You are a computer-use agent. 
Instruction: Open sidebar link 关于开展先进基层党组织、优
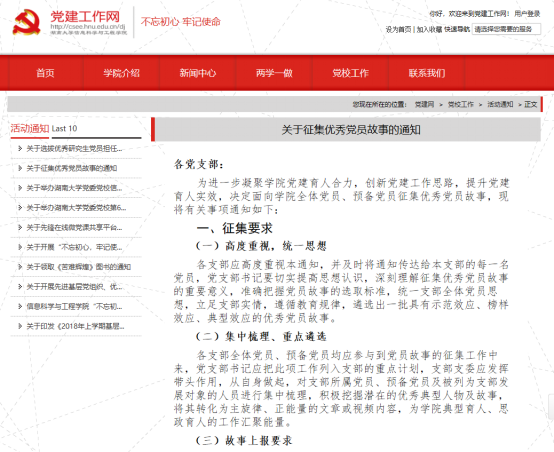[74, 287]
